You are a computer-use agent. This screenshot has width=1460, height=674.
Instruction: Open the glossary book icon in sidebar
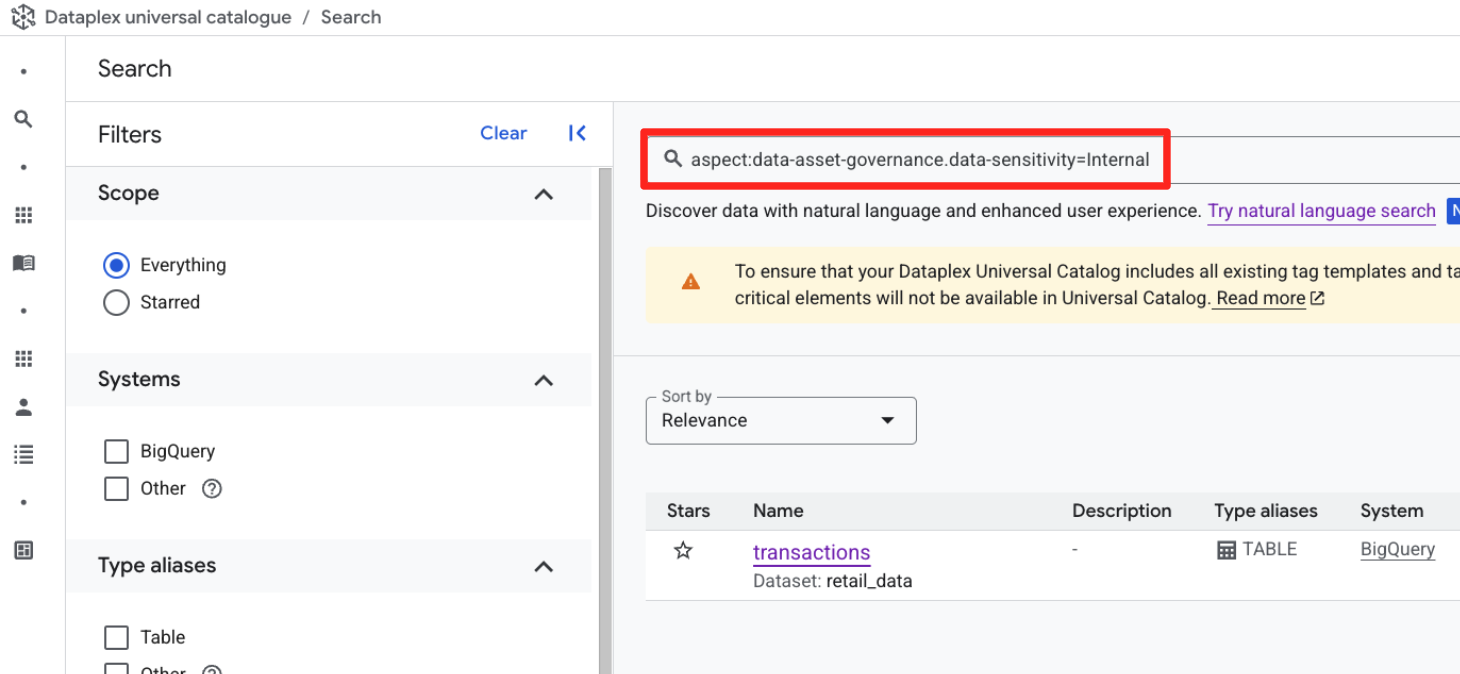pos(23,263)
